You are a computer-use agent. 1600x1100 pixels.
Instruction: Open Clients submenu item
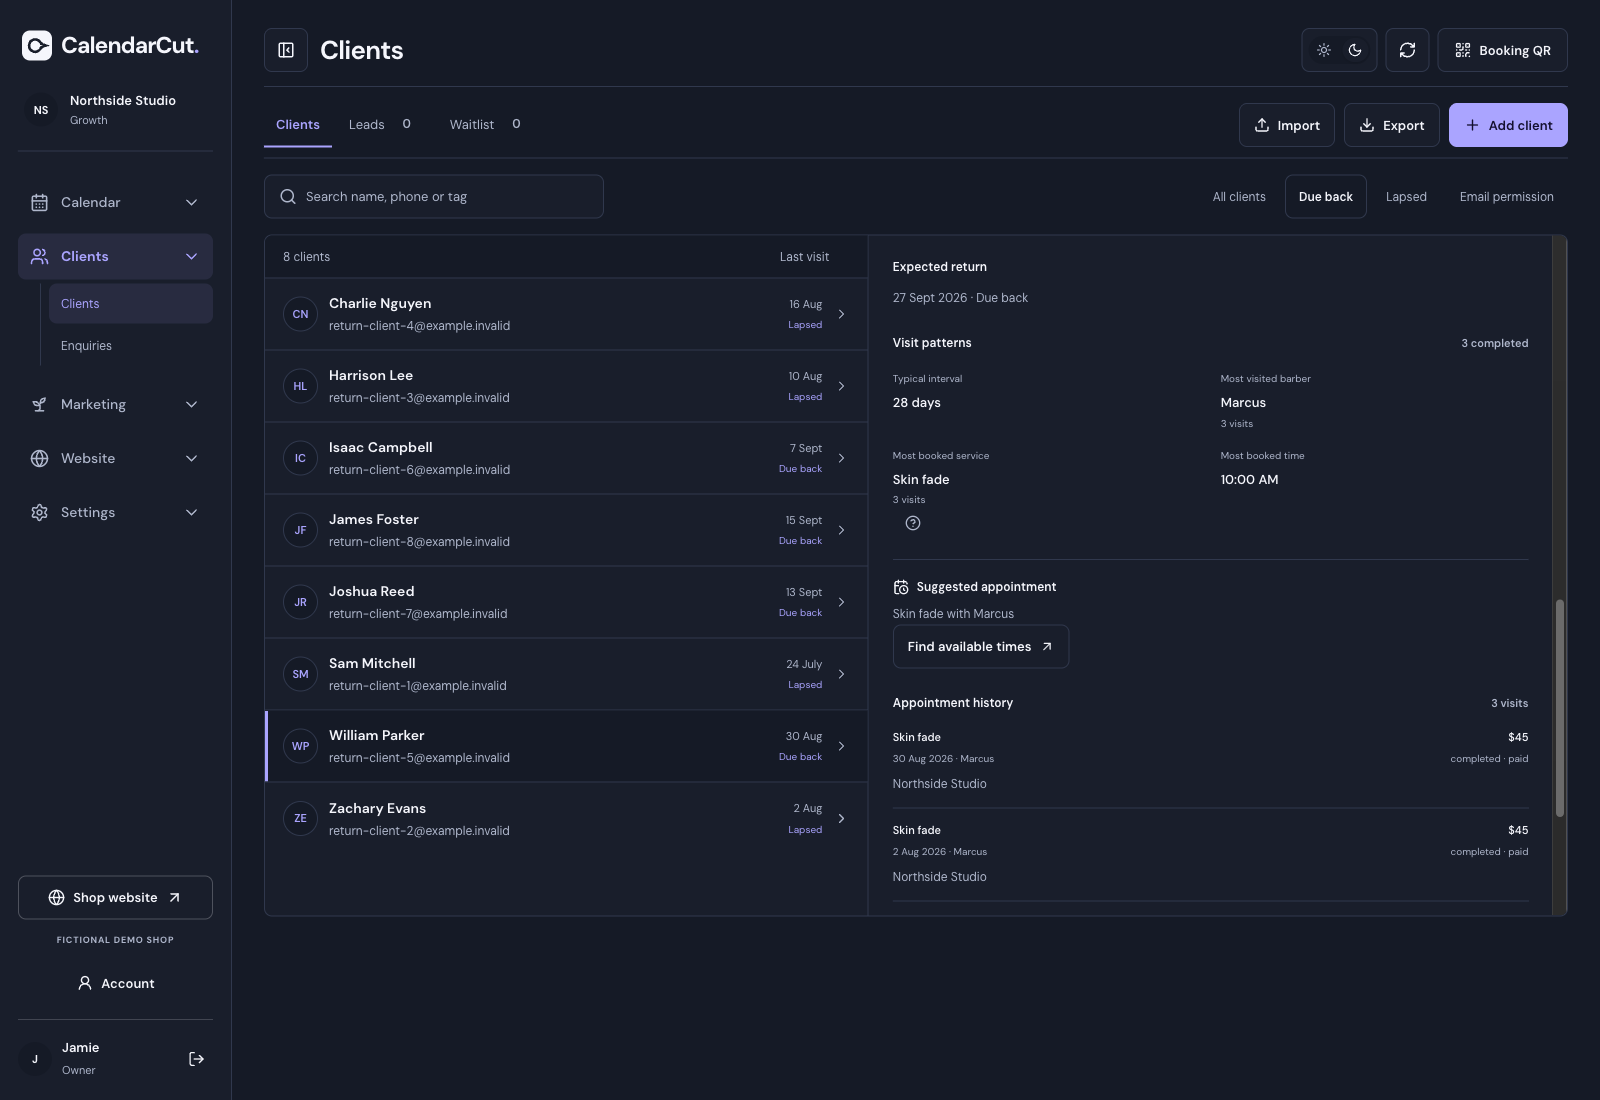pyautogui.click(x=131, y=304)
